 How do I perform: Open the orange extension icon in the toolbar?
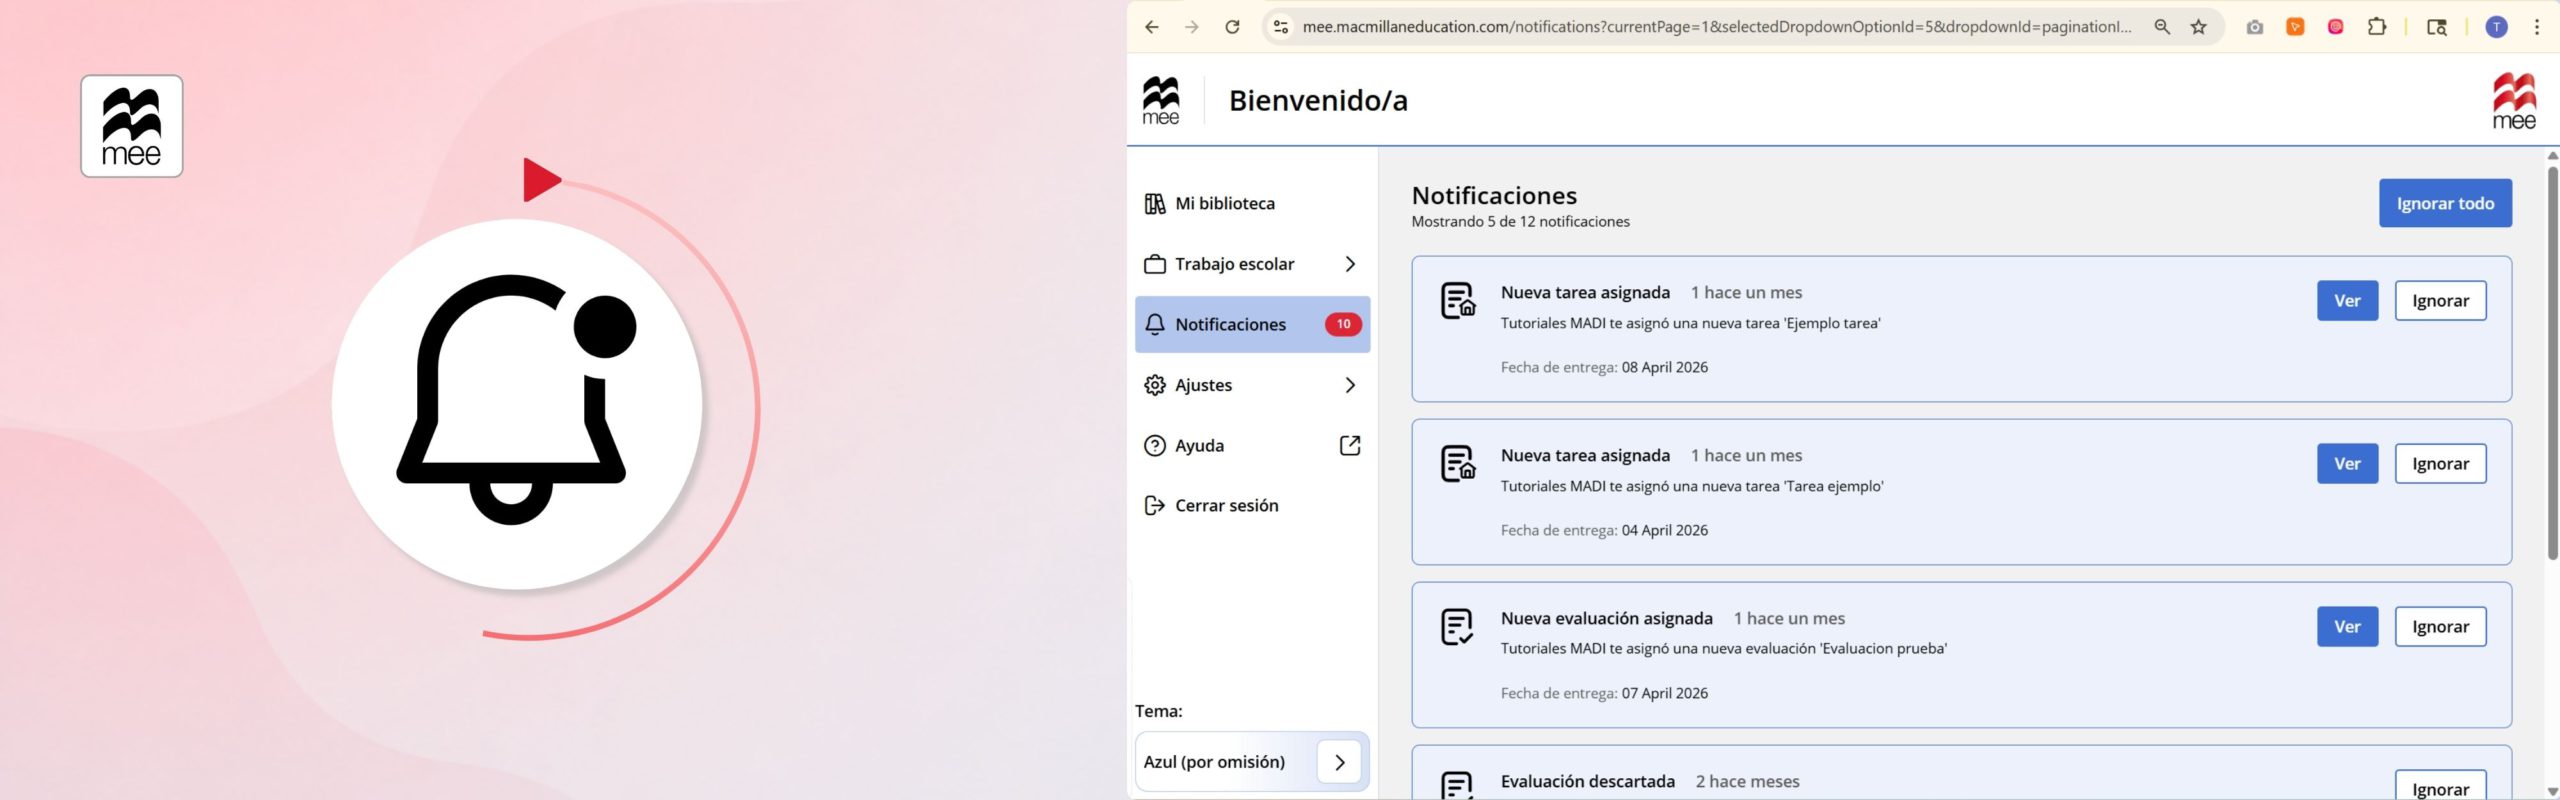point(2296,27)
